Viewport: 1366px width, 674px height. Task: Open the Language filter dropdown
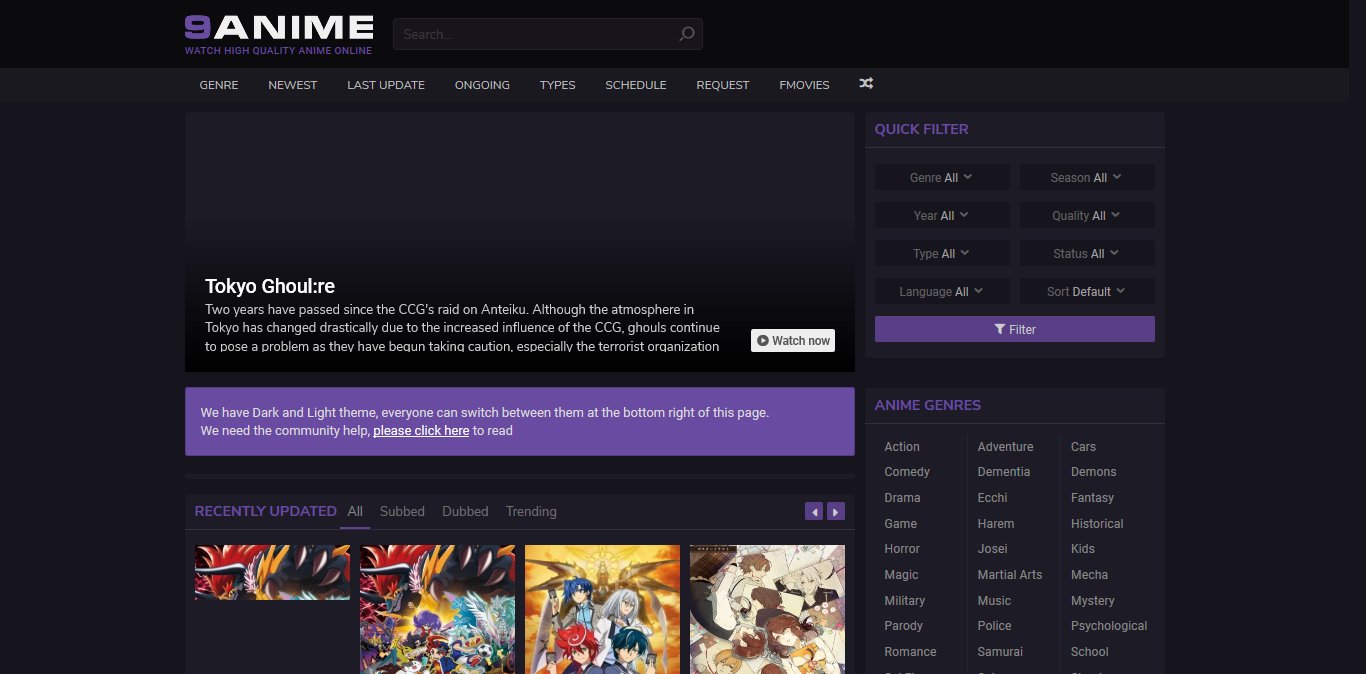click(x=942, y=291)
